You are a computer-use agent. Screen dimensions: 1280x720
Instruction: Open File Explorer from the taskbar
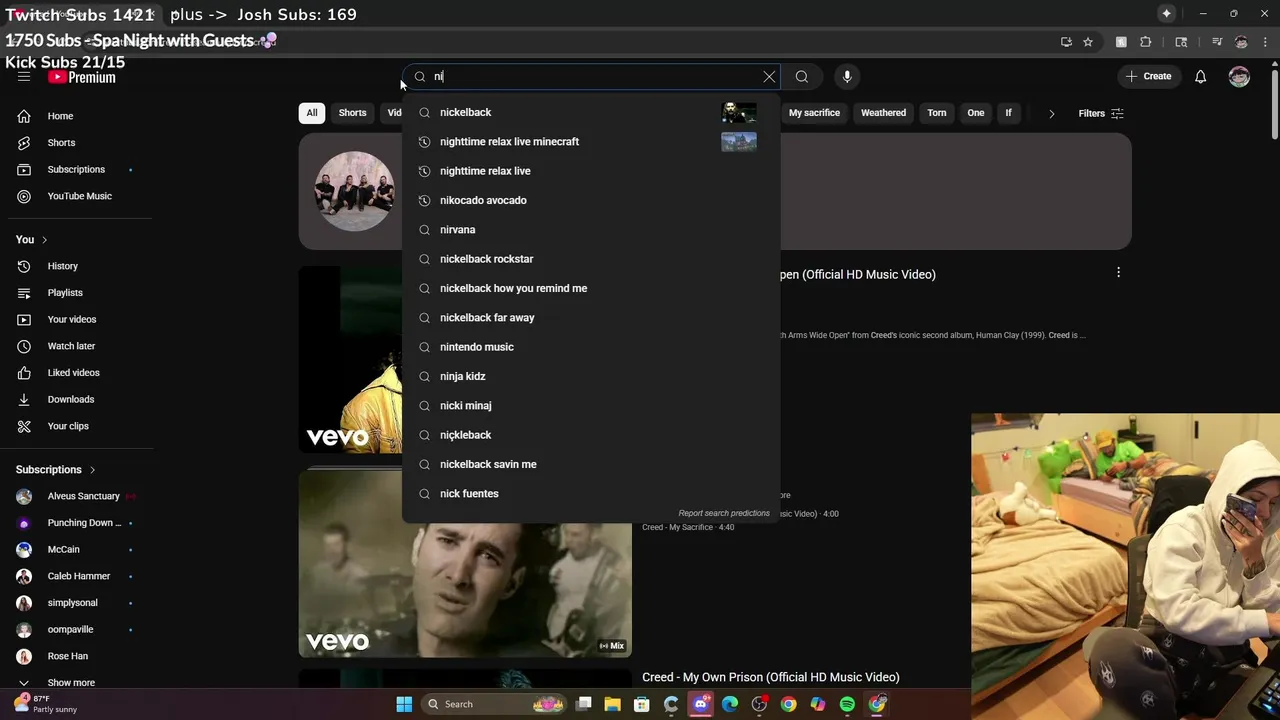(612, 704)
